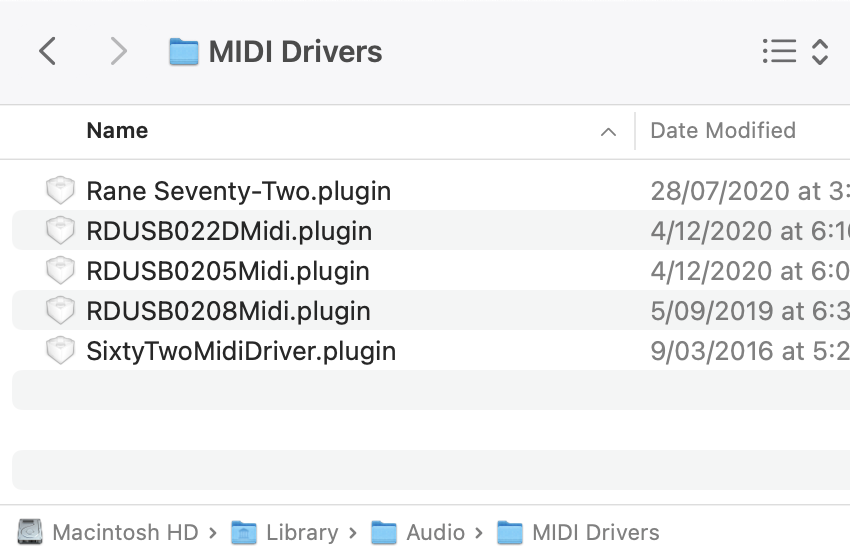Click the 28/07/2020 date modified cell
Image resolution: width=850 pixels, height=556 pixels.
[750, 191]
